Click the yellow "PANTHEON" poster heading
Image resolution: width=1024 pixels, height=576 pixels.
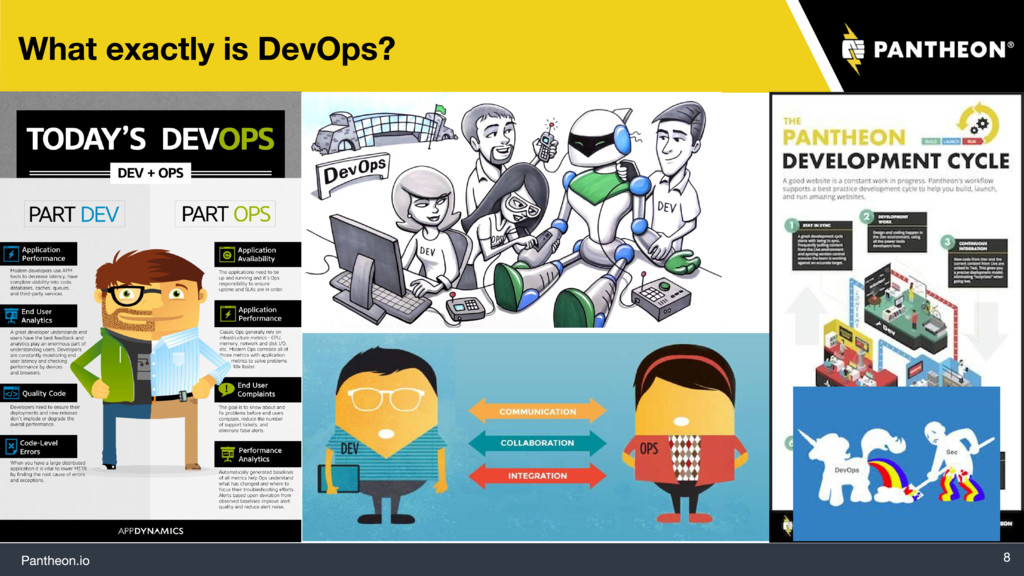click(844, 137)
